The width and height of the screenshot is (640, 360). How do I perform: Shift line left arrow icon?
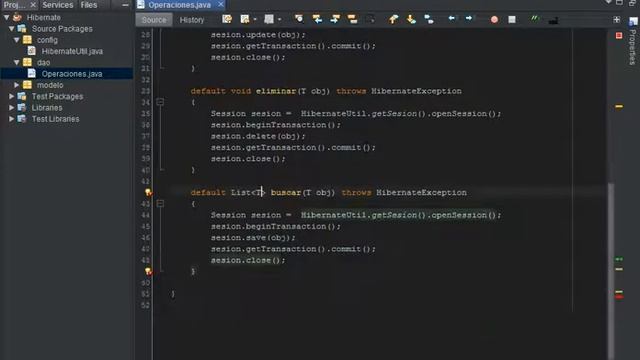451,18
